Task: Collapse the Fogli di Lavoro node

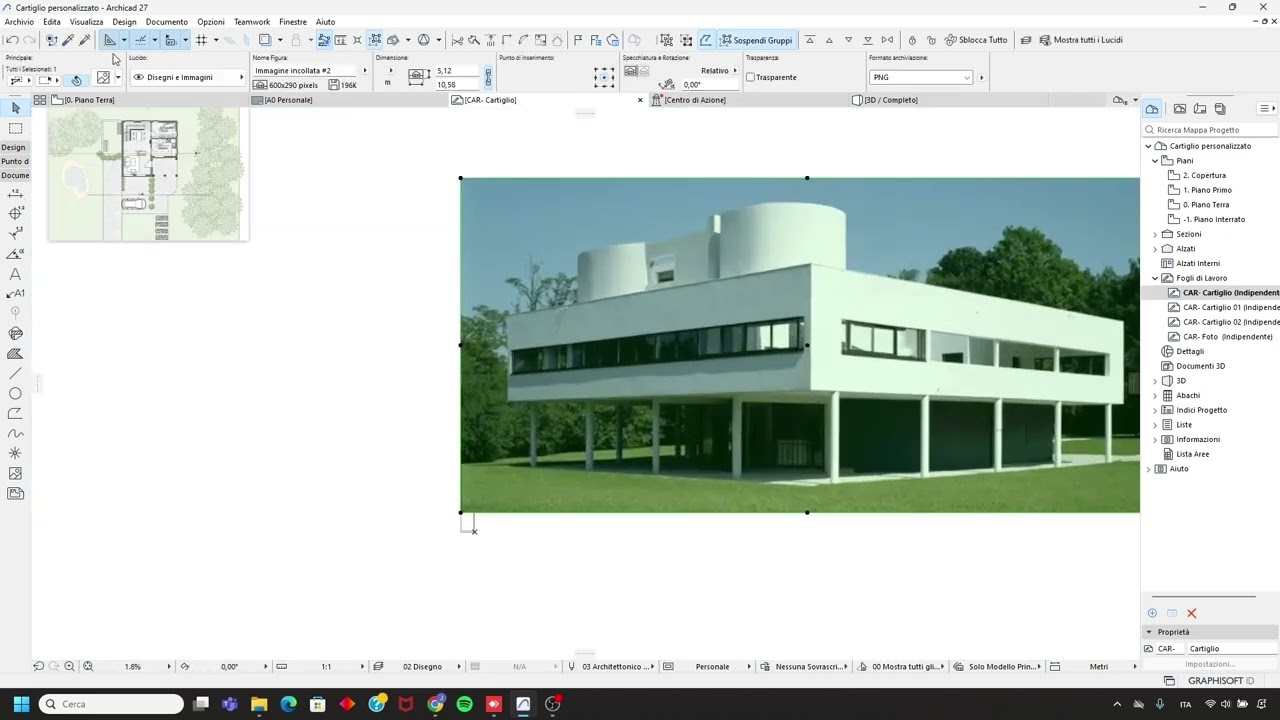Action: point(1155,278)
